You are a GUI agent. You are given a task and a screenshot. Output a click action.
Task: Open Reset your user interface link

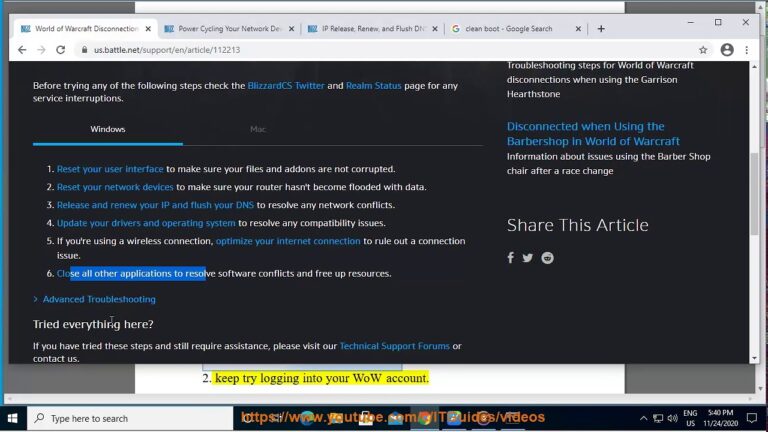point(110,169)
